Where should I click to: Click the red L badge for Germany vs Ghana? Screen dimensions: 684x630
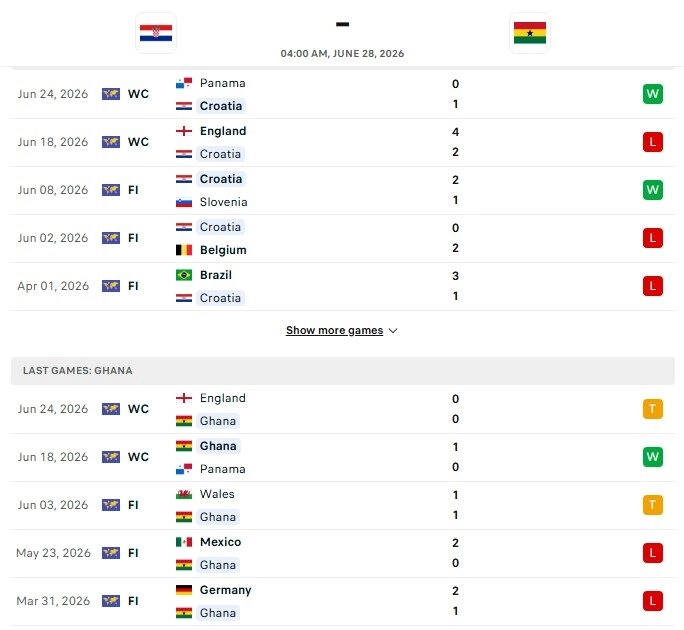653,601
